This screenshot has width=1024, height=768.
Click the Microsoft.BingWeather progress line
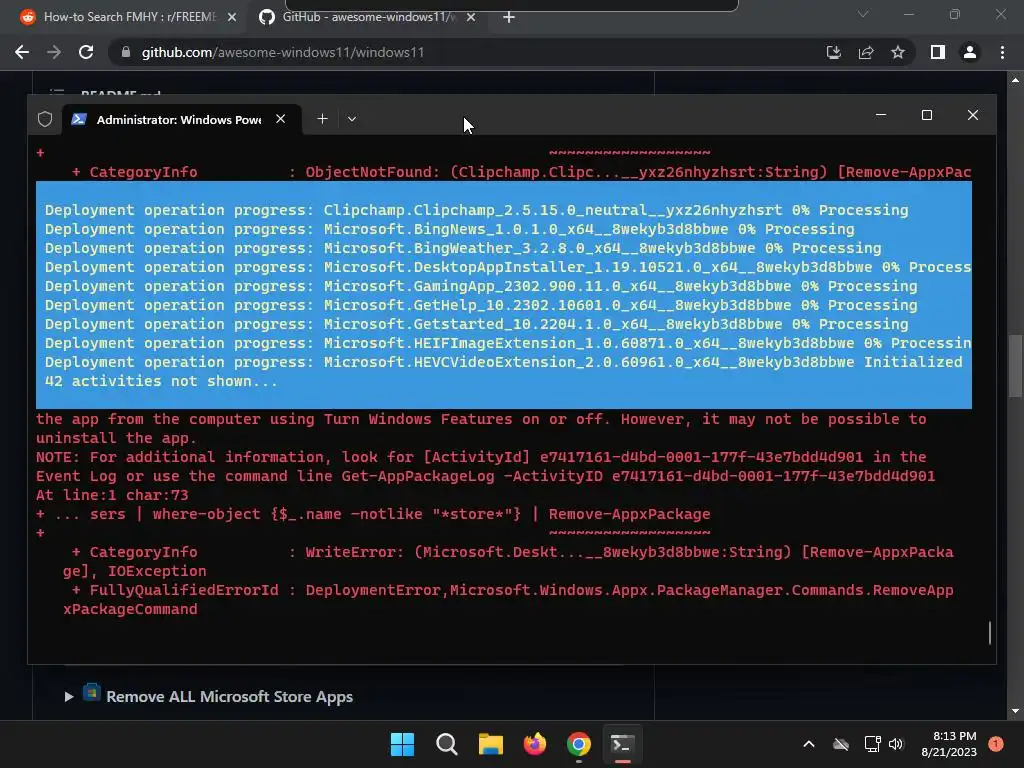click(463, 248)
